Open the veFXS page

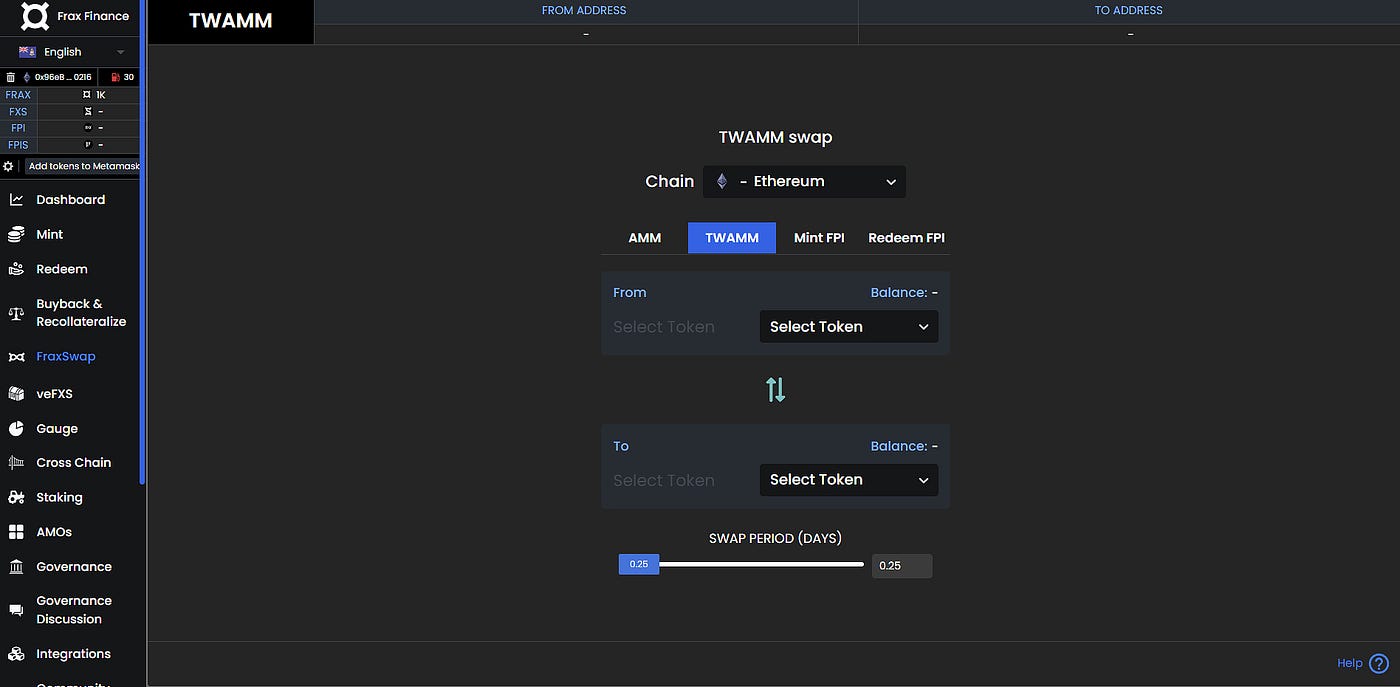55,394
